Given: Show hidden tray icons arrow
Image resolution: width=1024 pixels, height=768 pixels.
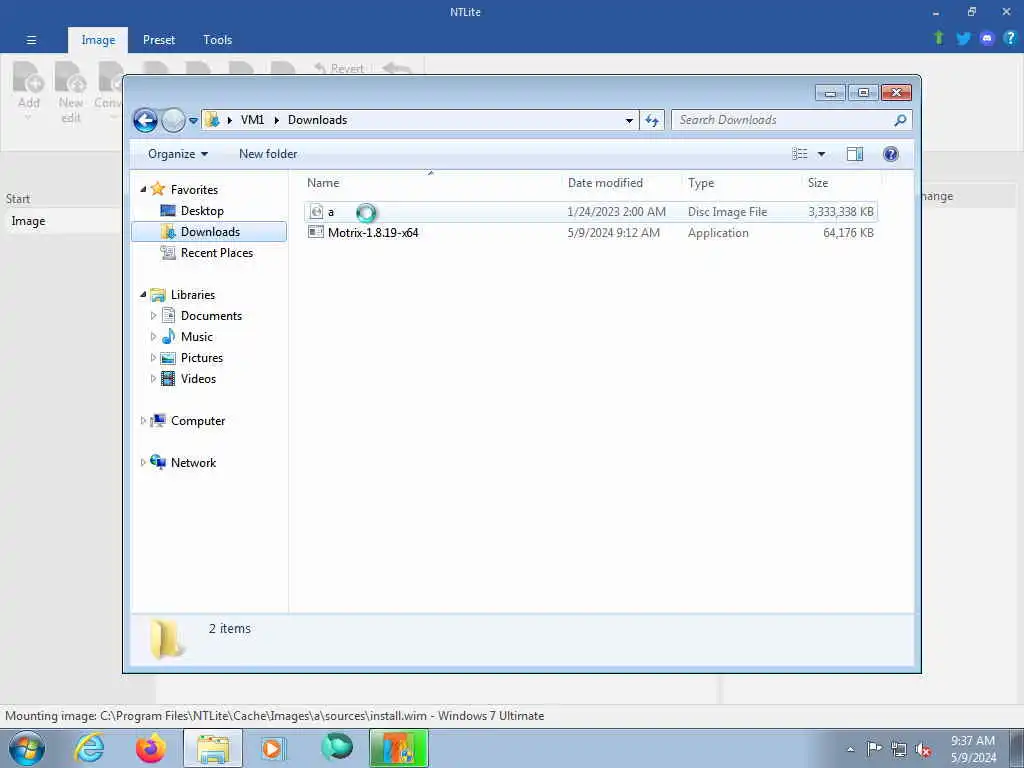Looking at the screenshot, I should pyautogui.click(x=850, y=750).
